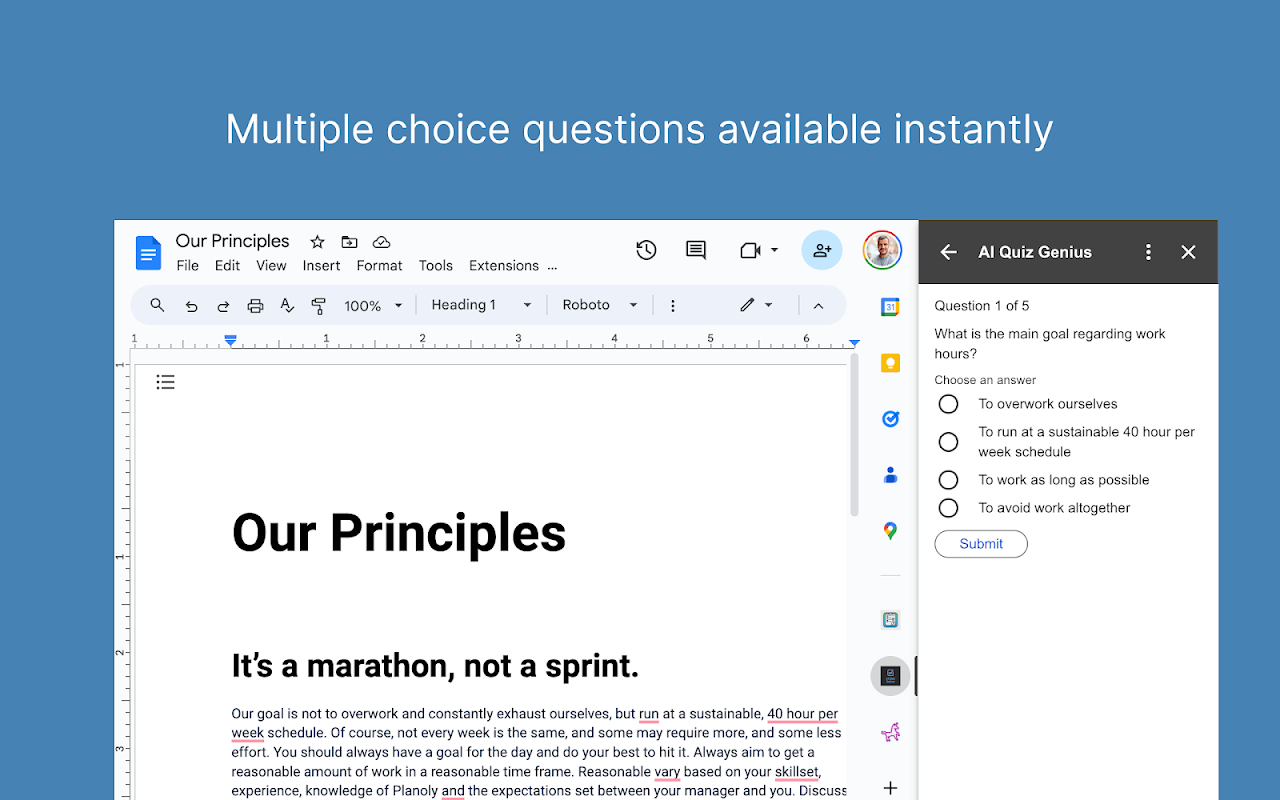Open the Extensions menu

click(504, 266)
